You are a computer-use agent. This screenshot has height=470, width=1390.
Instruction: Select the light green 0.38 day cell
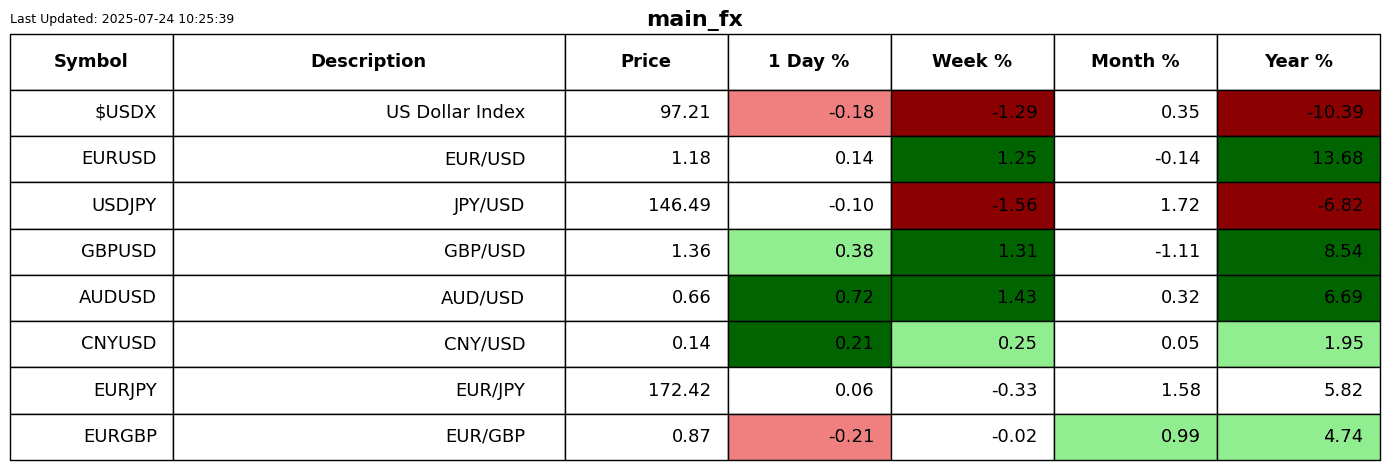pyautogui.click(x=809, y=252)
